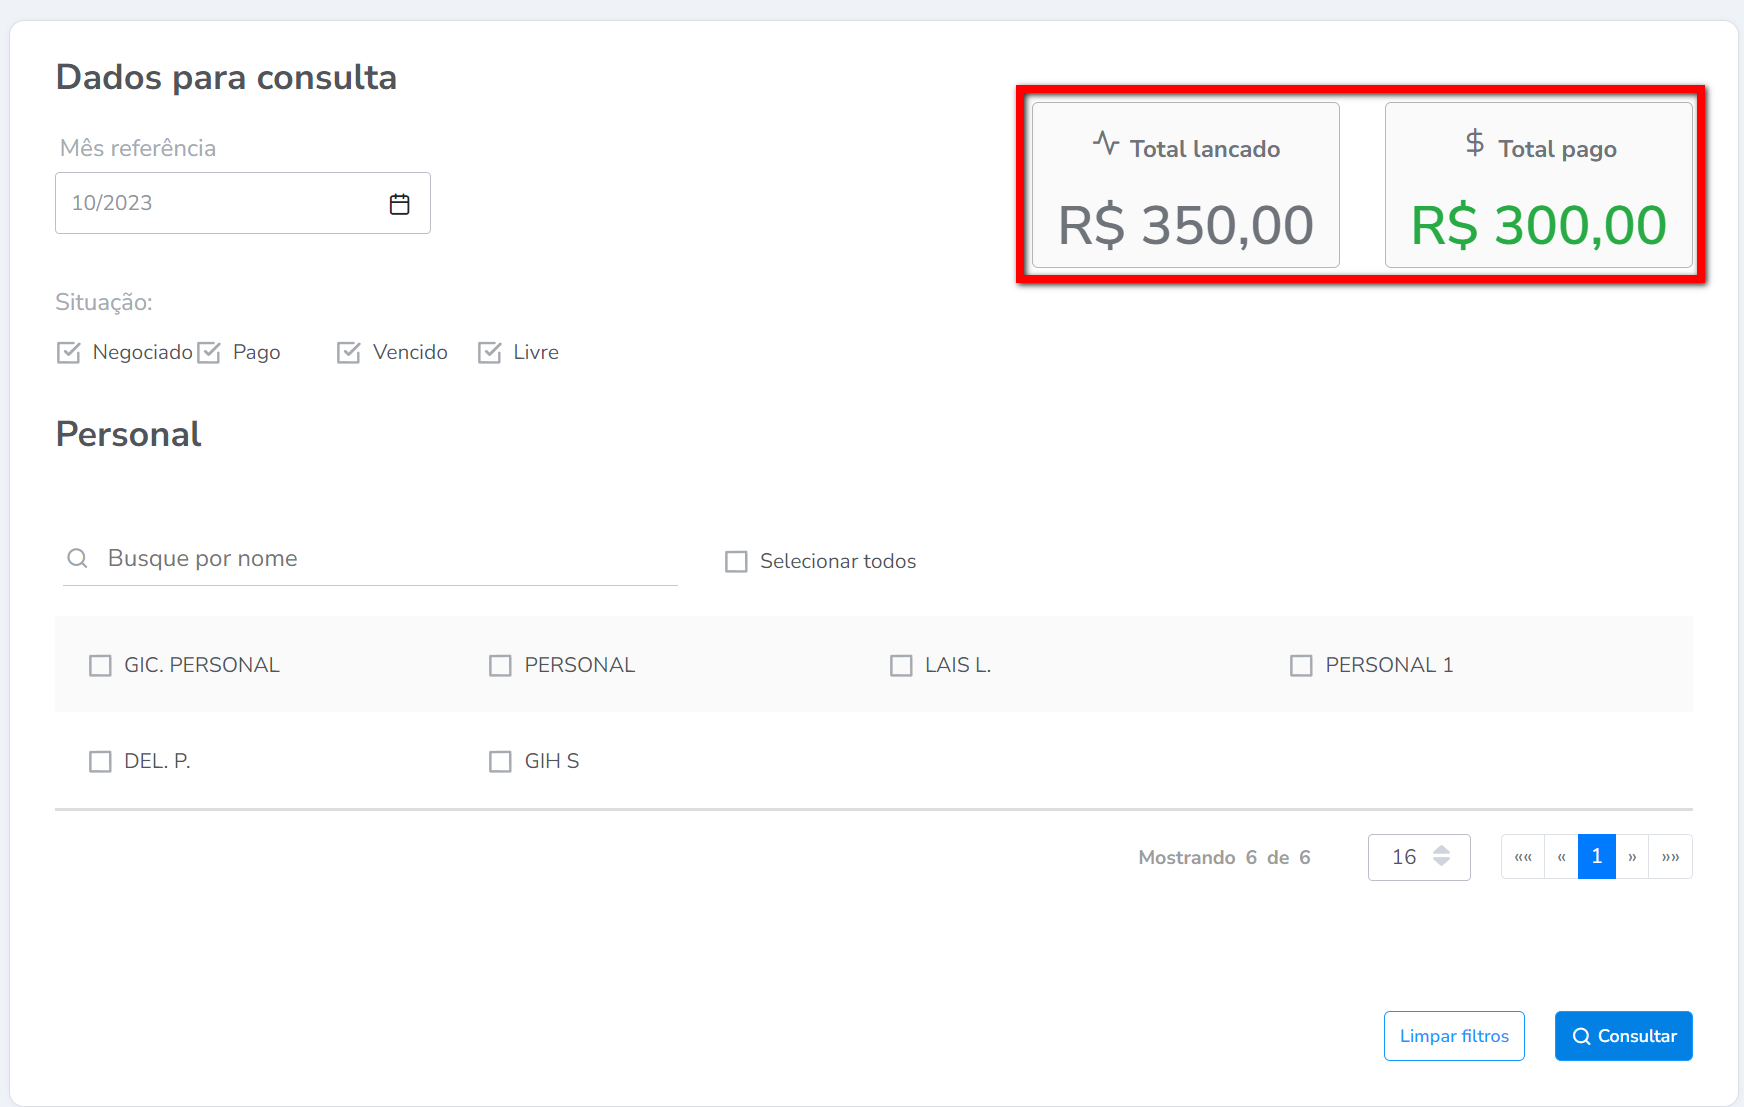Click the Mês referência date field
This screenshot has width=1744, height=1107.
click(222, 203)
